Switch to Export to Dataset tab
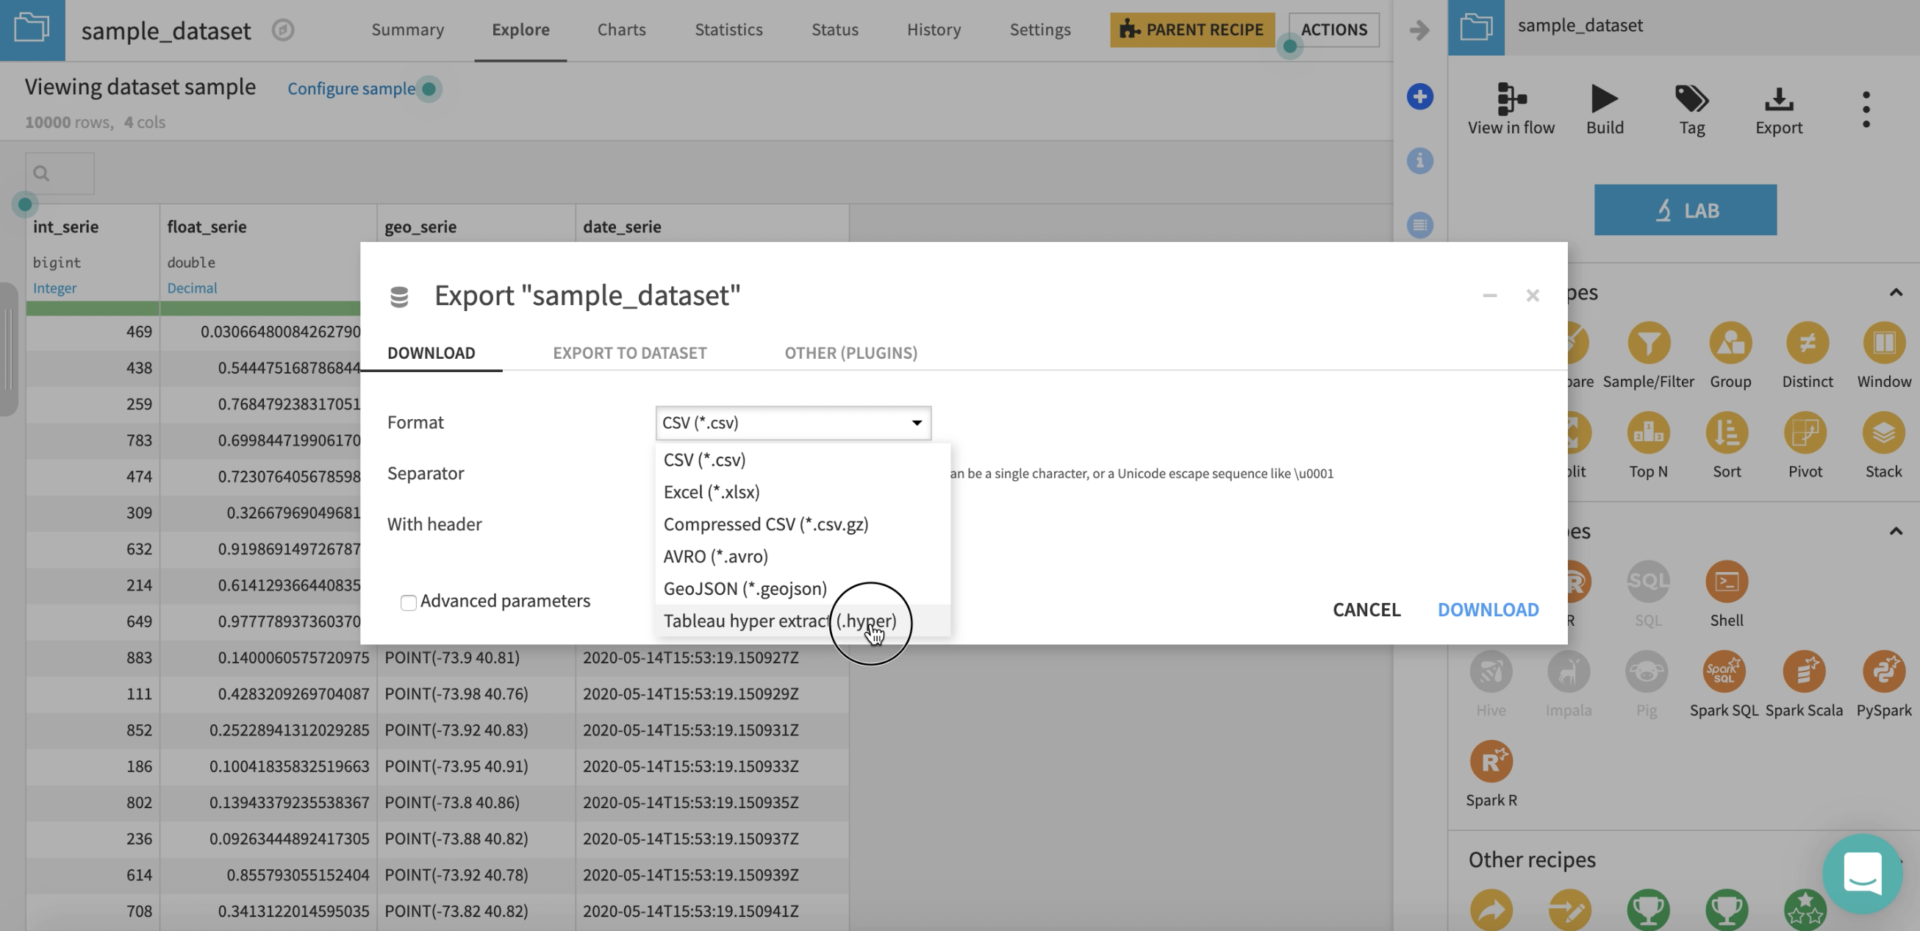This screenshot has height=931, width=1920. (x=629, y=353)
